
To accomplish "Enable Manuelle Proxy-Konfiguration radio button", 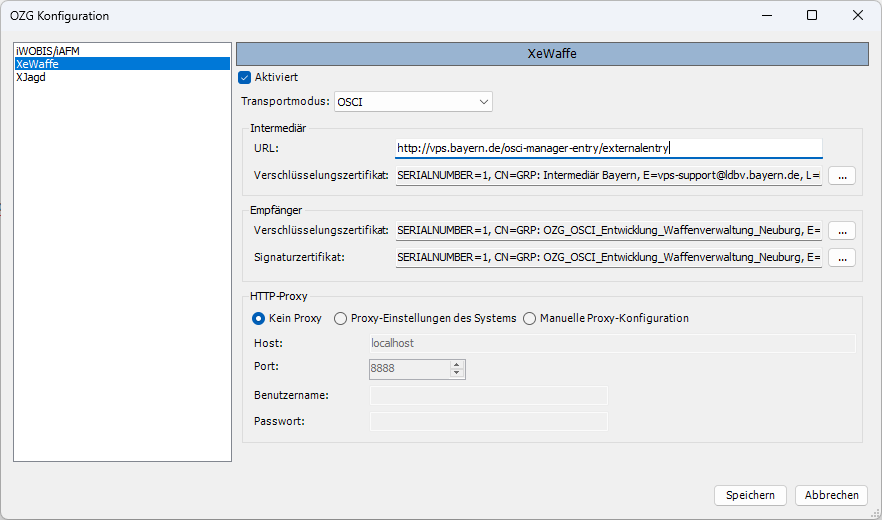I will click(530, 318).
